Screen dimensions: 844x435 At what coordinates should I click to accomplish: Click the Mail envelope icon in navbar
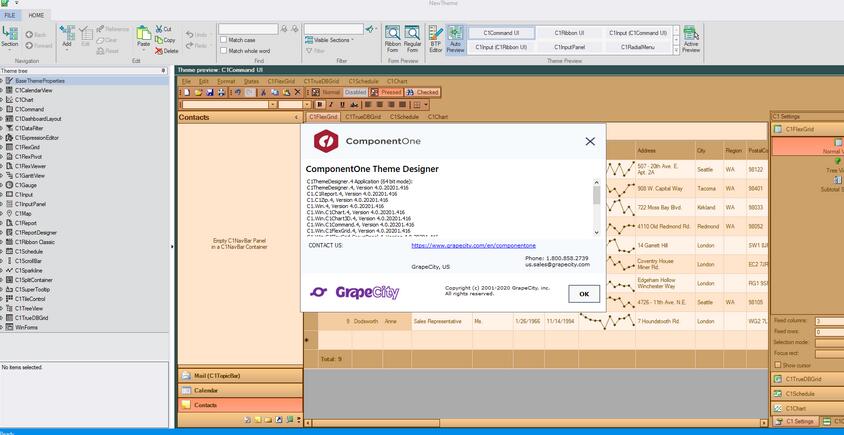(x=186, y=376)
